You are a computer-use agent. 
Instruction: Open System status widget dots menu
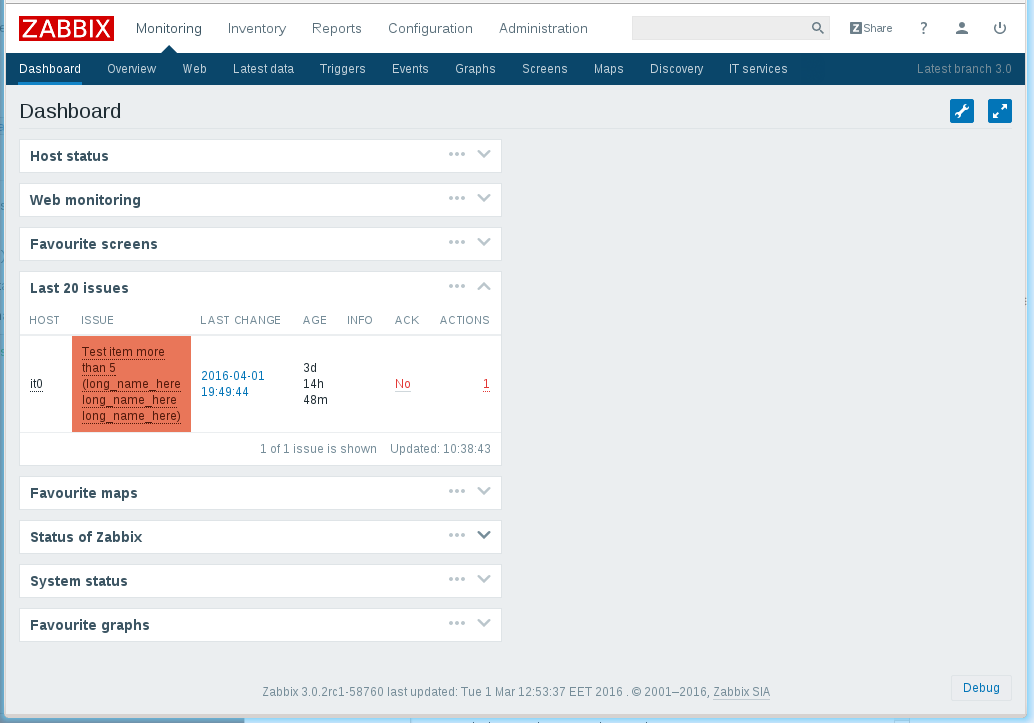pos(457,579)
